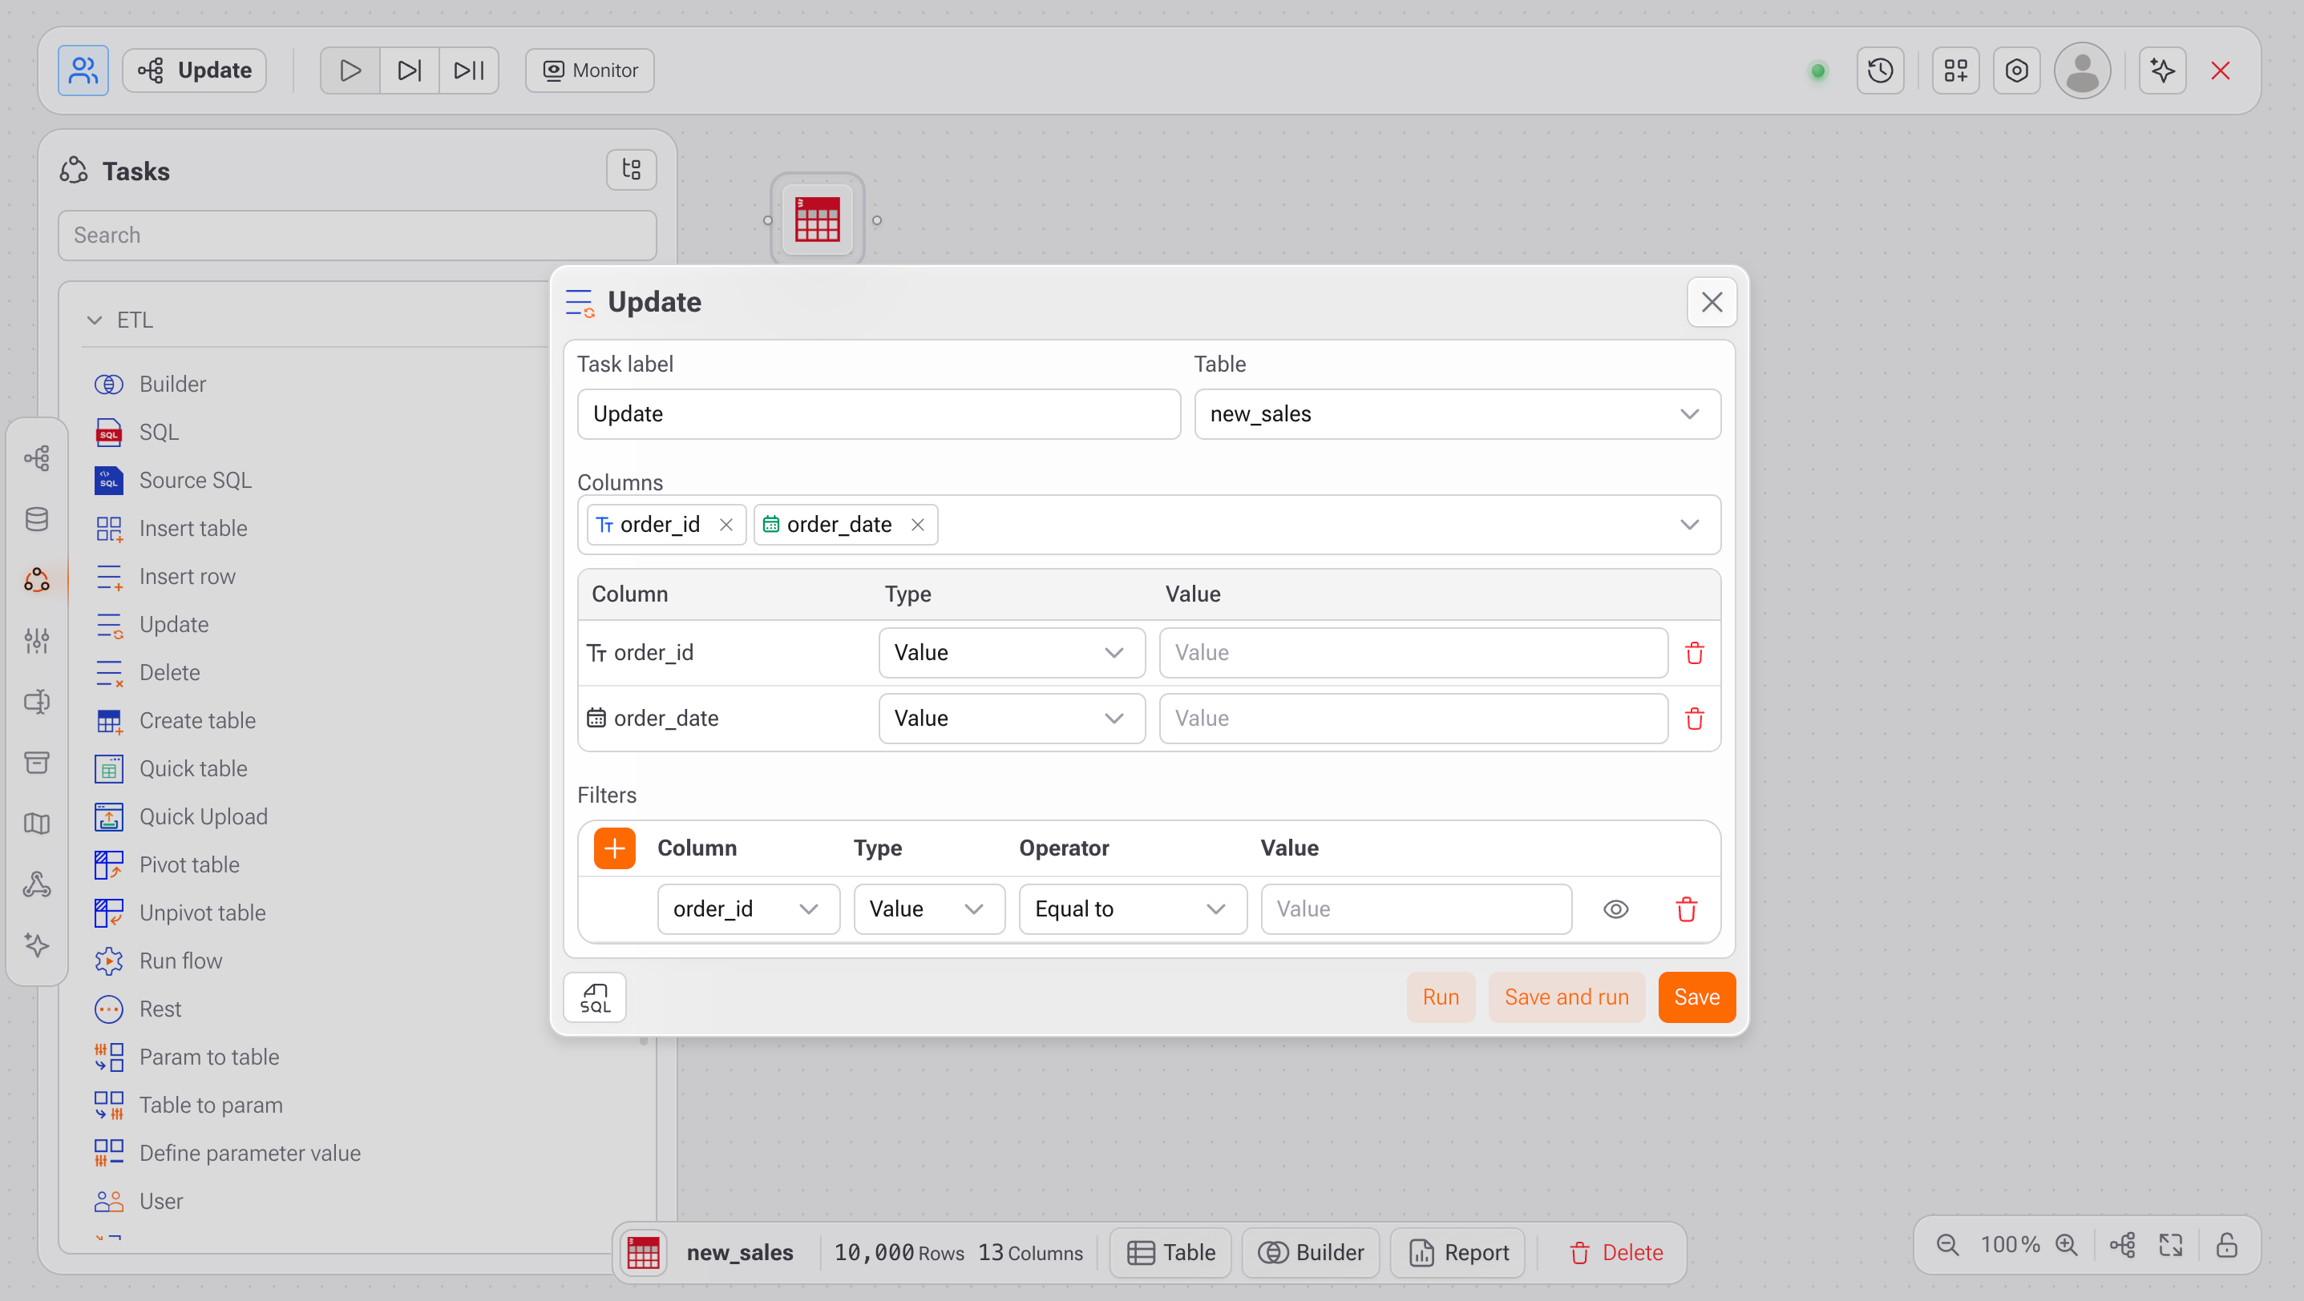This screenshot has height=1301, width=2304.
Task: Toggle the canvas lock icon
Action: point(2227,1245)
